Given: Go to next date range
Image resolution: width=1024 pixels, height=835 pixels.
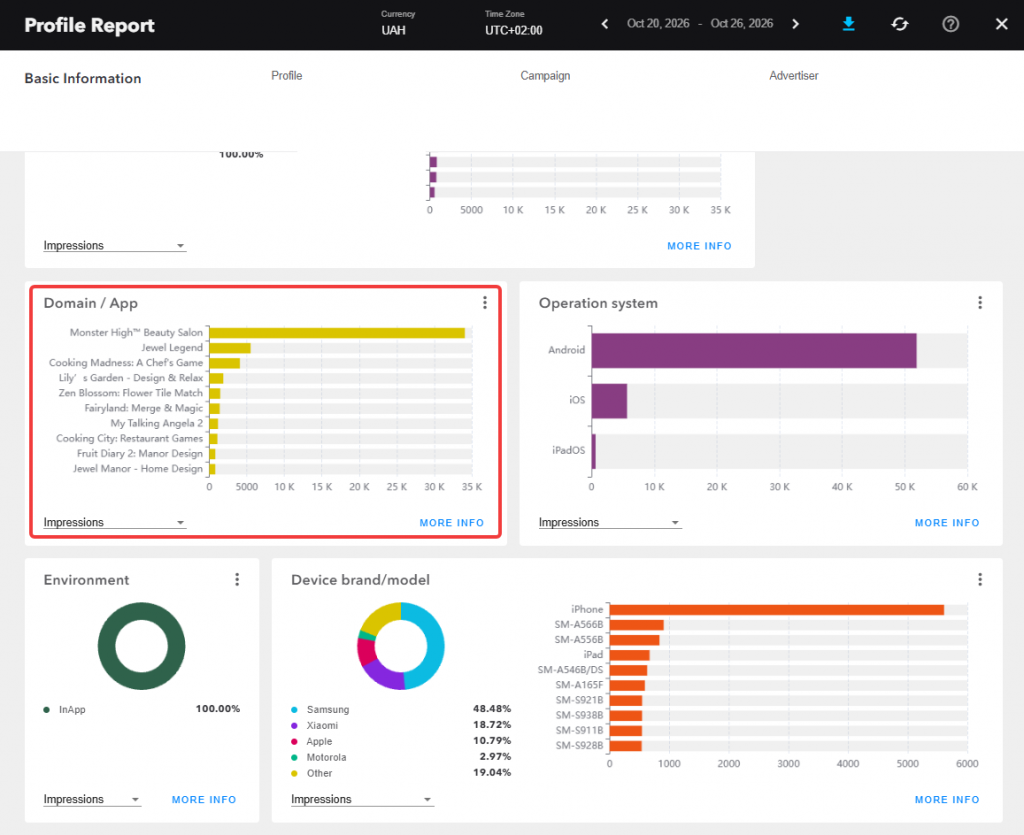Looking at the screenshot, I should click(795, 24).
